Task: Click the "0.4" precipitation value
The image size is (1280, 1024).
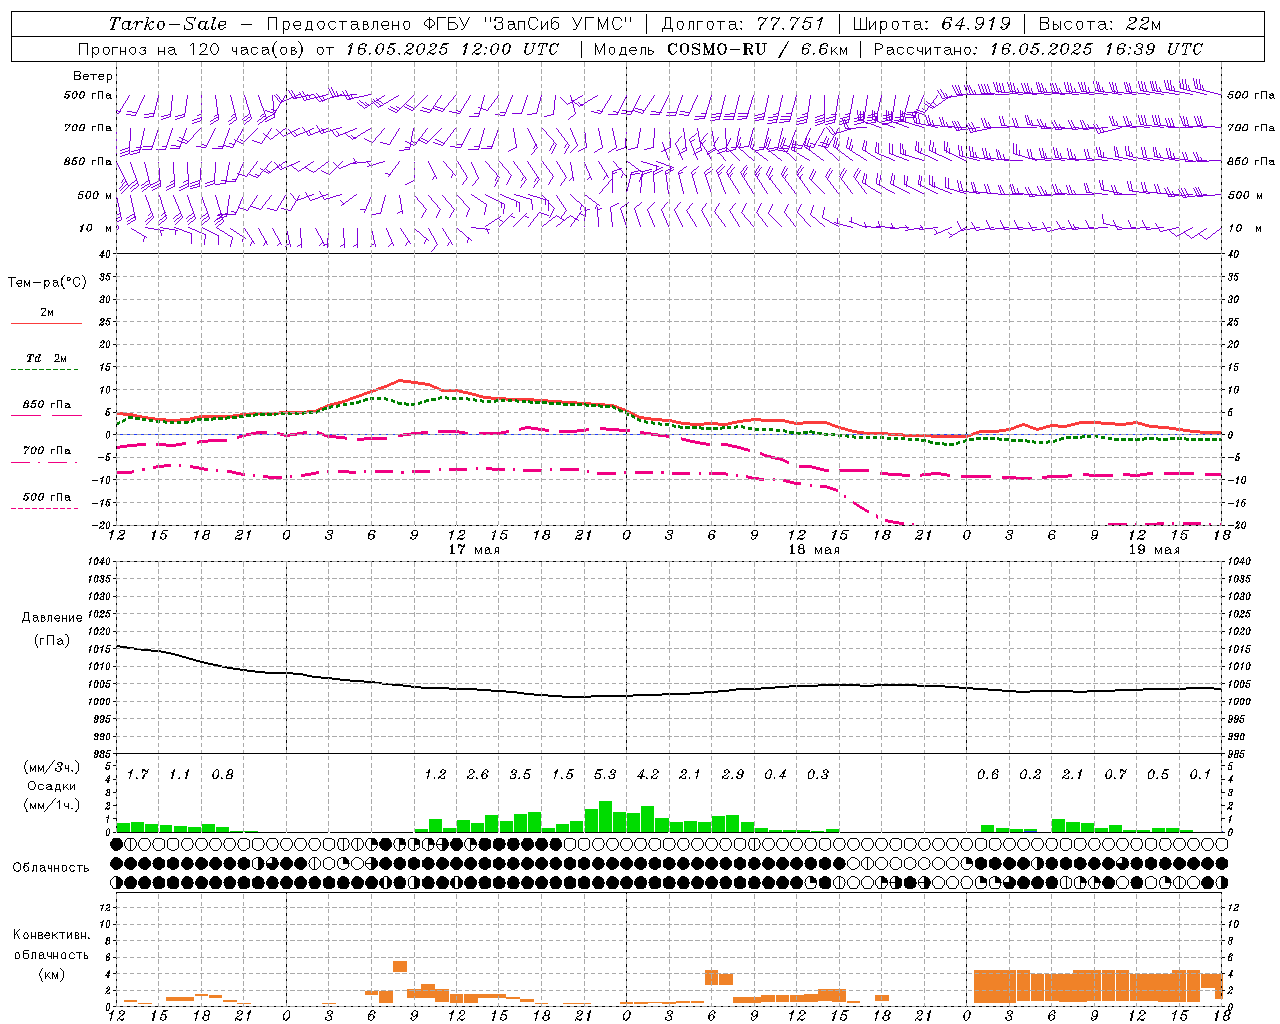Action: pos(775,775)
